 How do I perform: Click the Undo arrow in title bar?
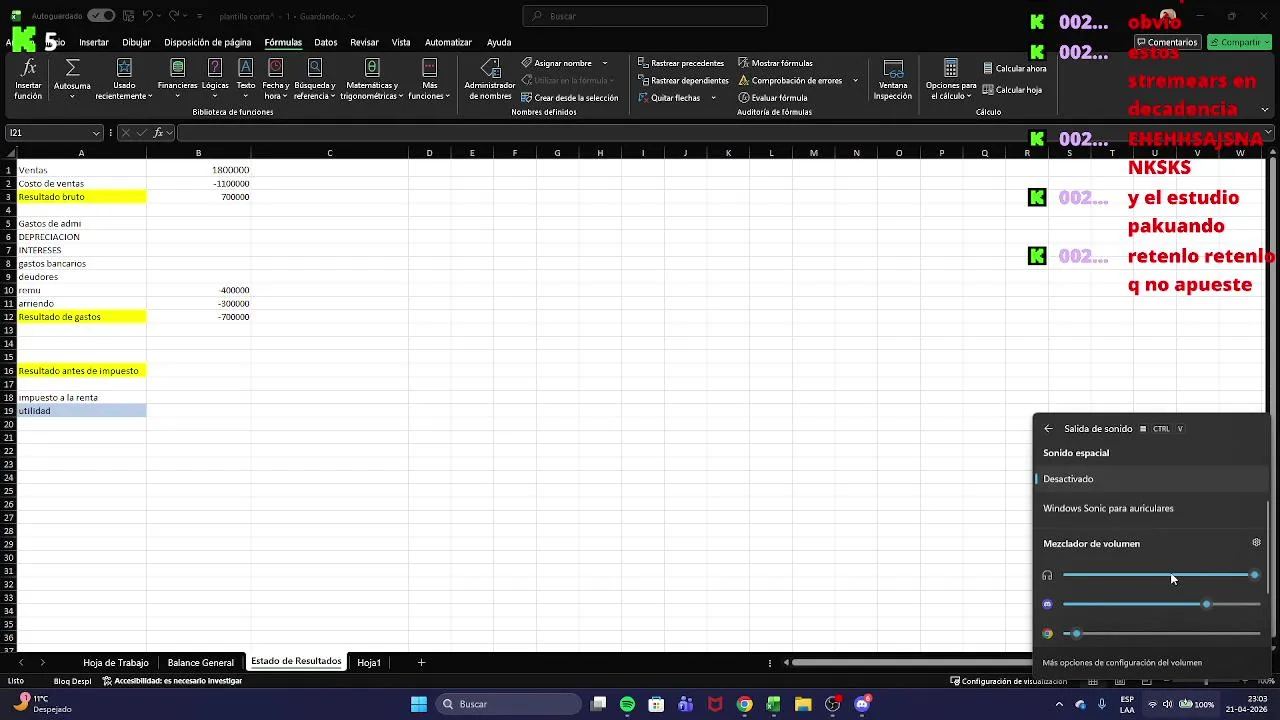tap(147, 16)
